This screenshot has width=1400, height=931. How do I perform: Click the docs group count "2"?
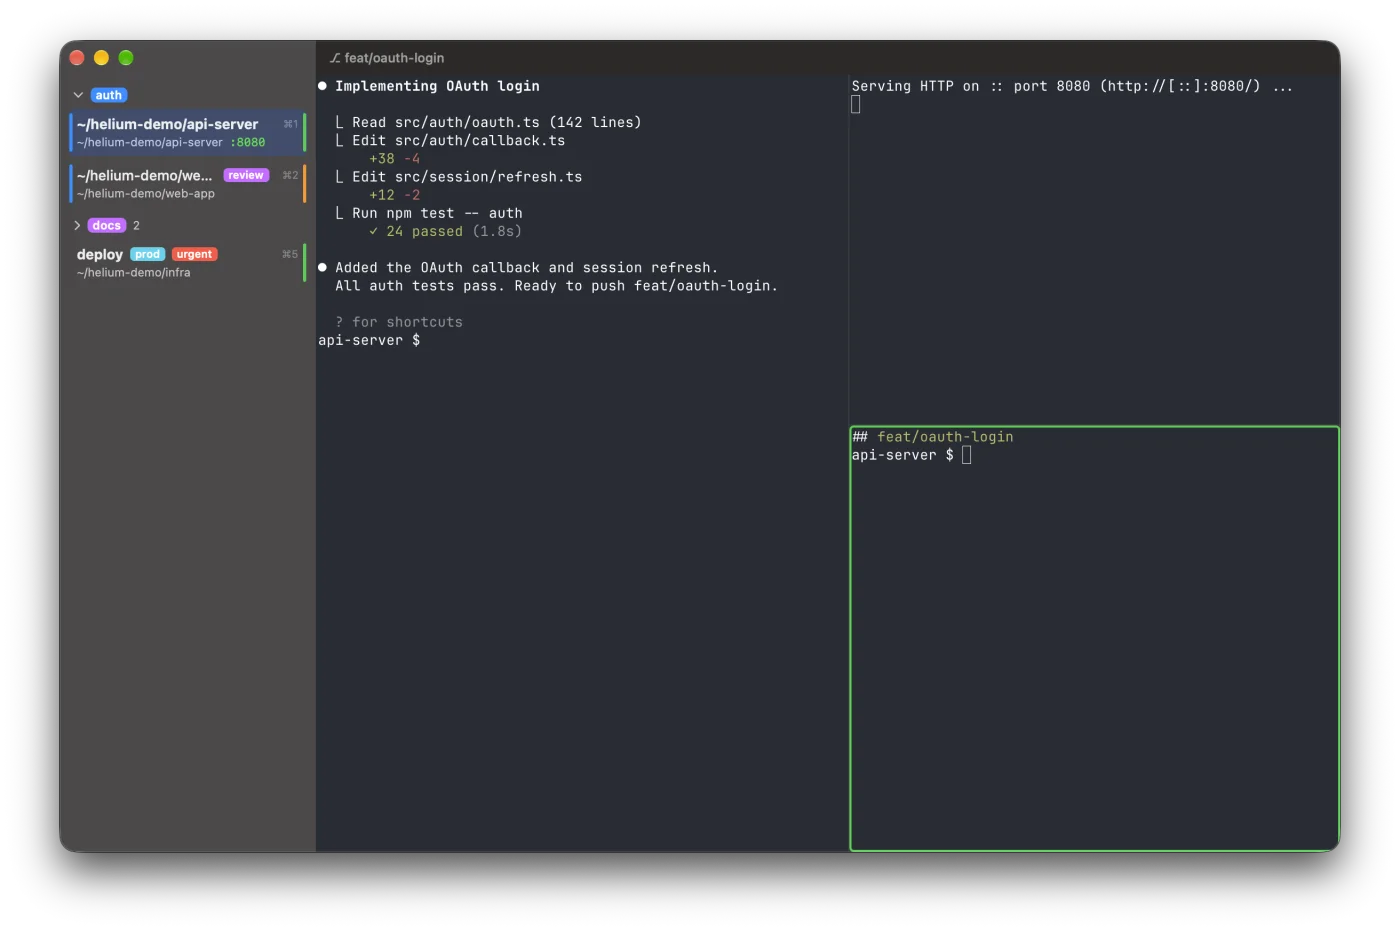coord(136,225)
